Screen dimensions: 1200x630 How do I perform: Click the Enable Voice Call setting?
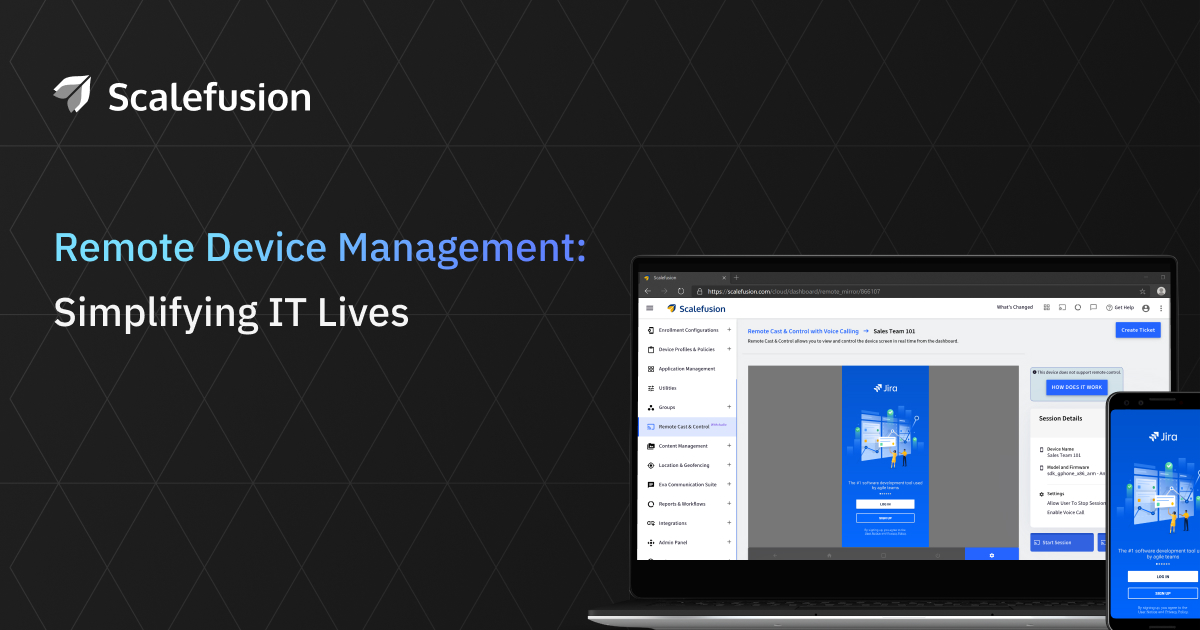pyautogui.click(x=1067, y=511)
